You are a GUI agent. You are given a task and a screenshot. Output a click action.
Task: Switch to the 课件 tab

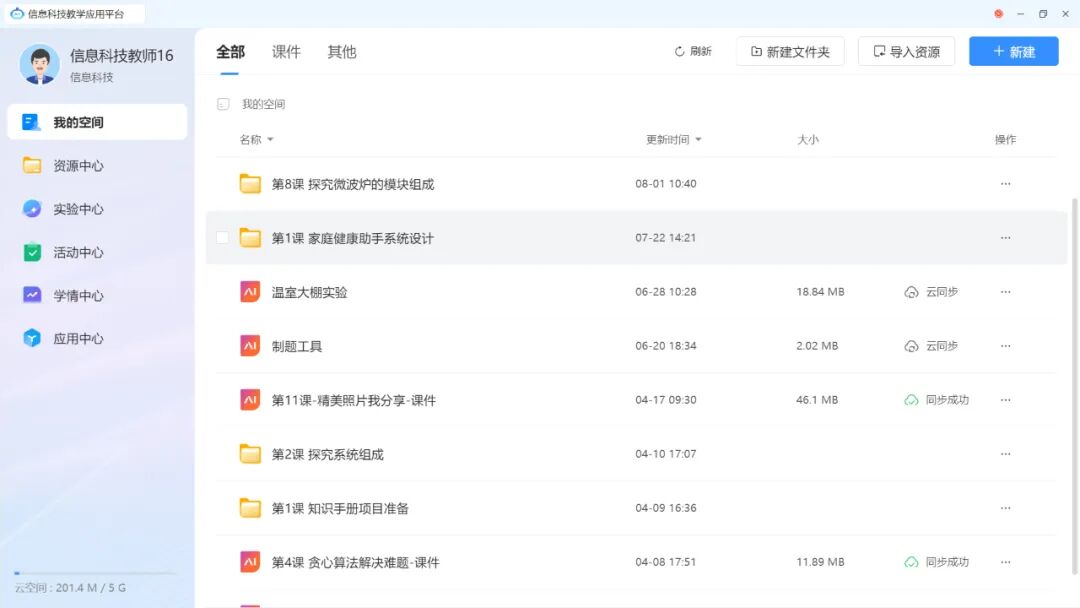[x=286, y=51]
